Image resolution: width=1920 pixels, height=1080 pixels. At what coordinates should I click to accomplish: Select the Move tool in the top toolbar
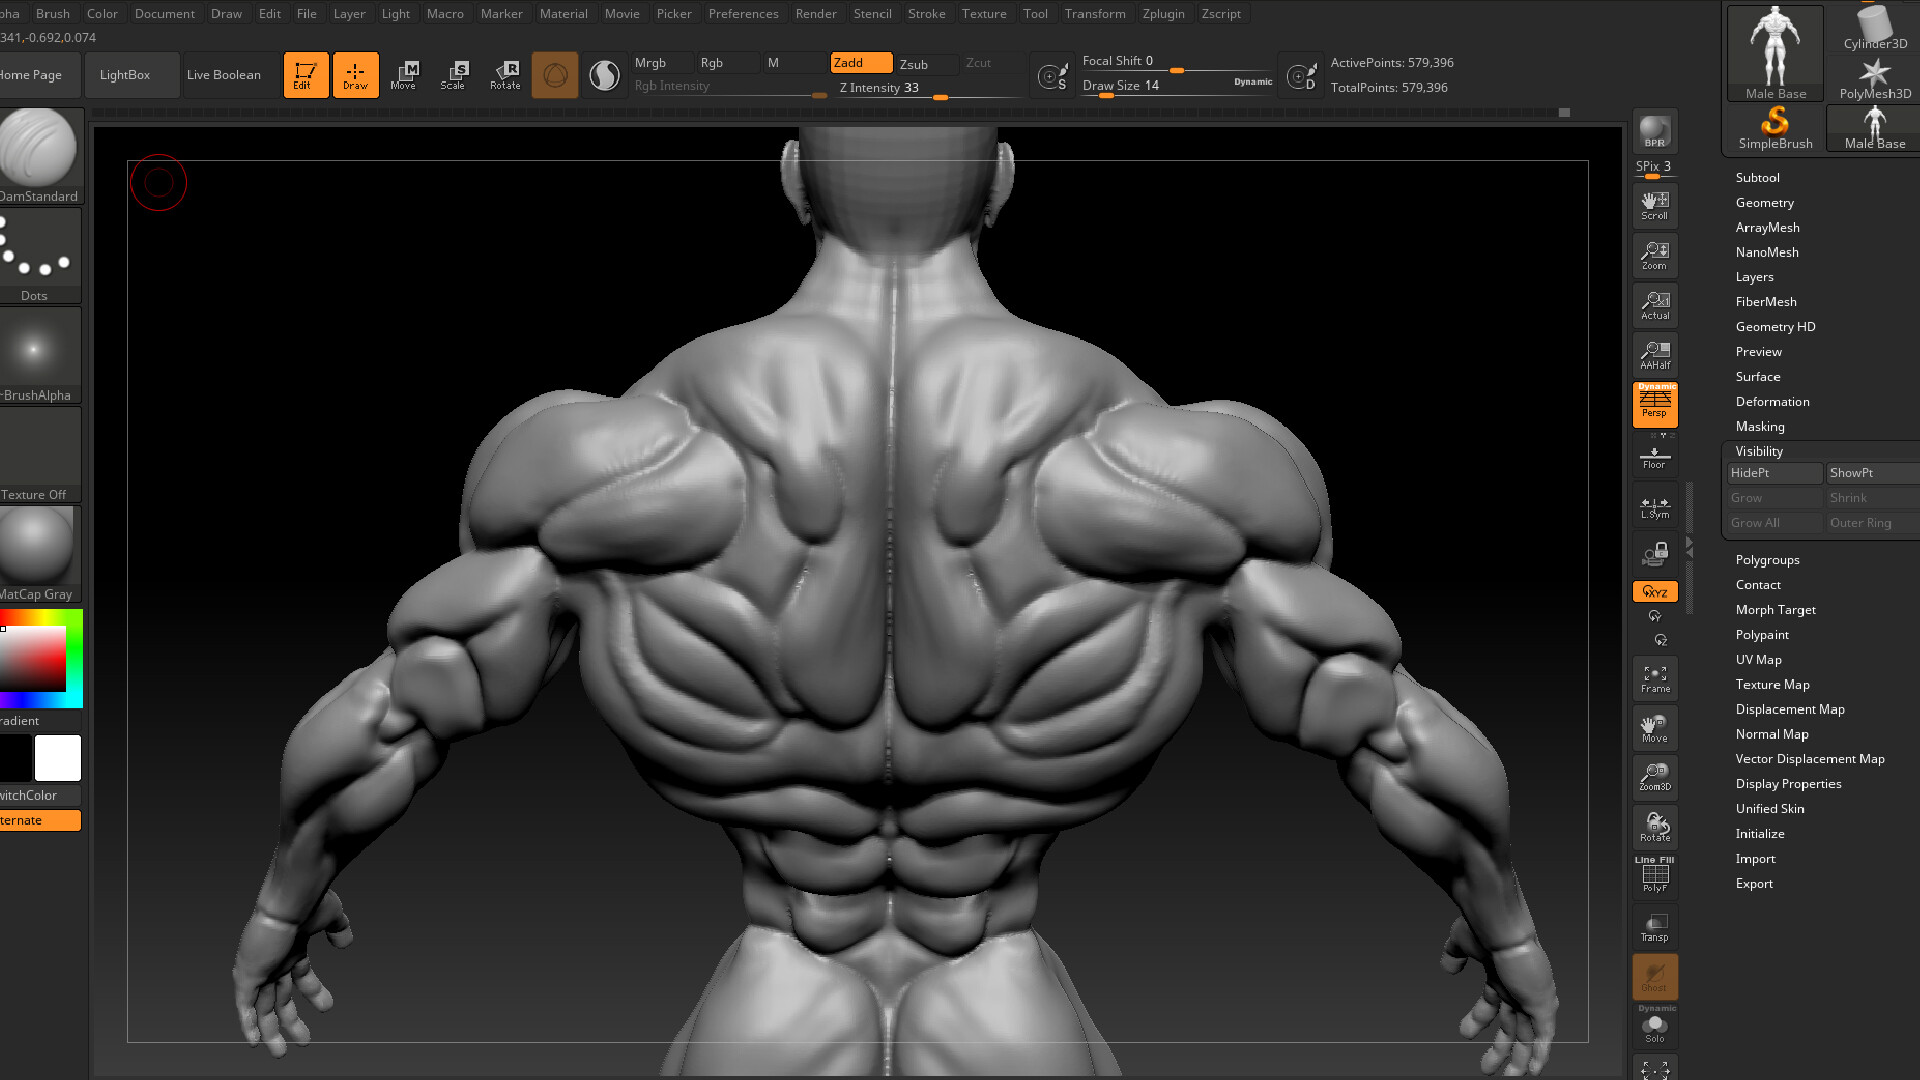[405, 74]
